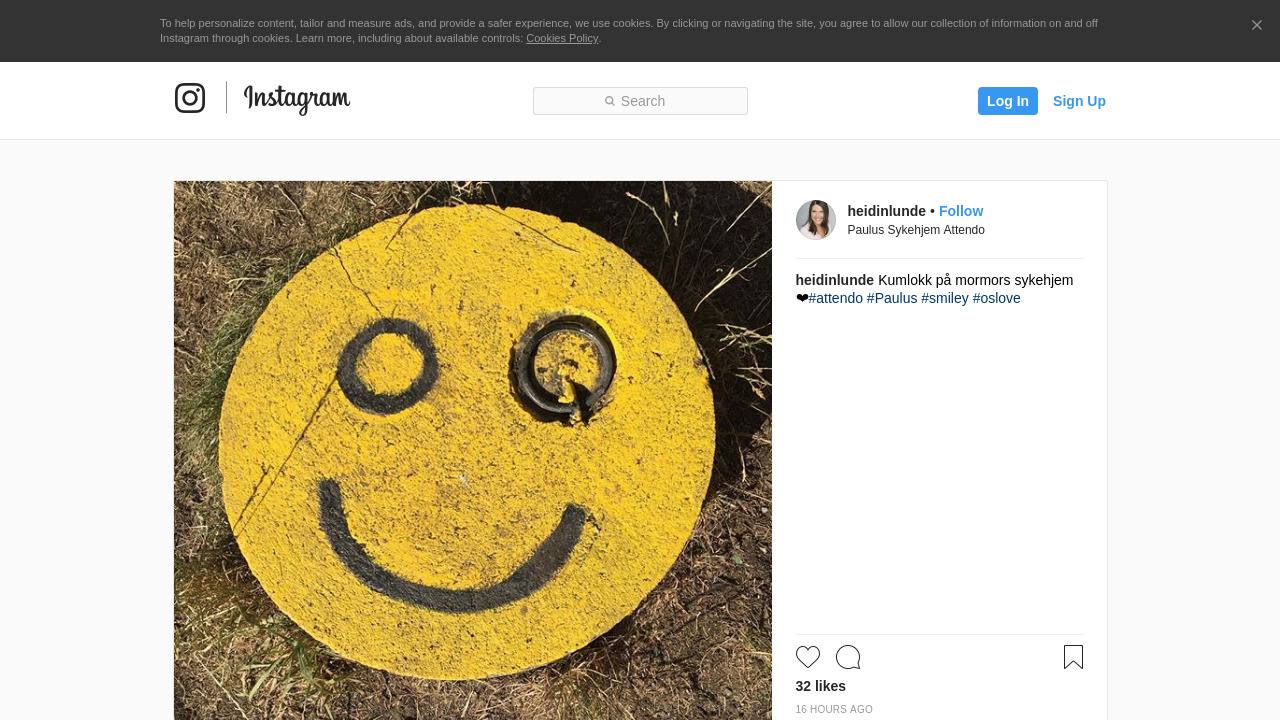
Task: Click the Instagram camera glyph logo
Action: [x=190, y=98]
